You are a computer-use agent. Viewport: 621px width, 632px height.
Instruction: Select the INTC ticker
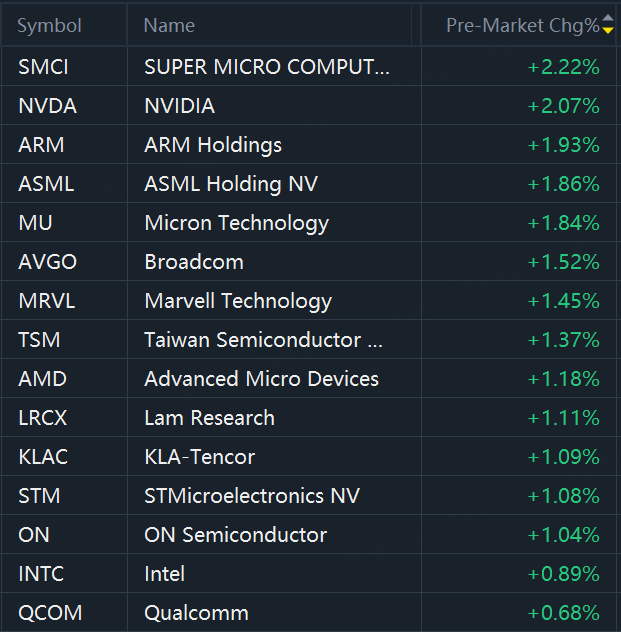click(41, 574)
